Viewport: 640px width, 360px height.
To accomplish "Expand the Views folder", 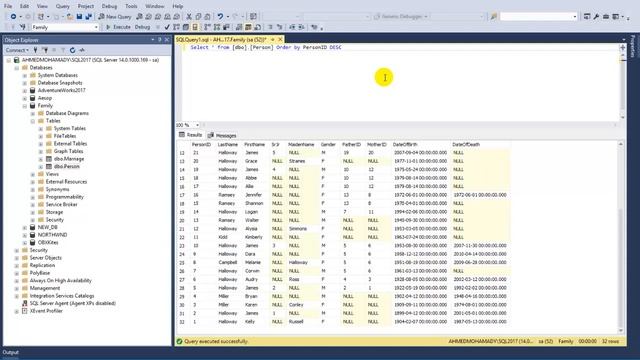I will click(33, 174).
